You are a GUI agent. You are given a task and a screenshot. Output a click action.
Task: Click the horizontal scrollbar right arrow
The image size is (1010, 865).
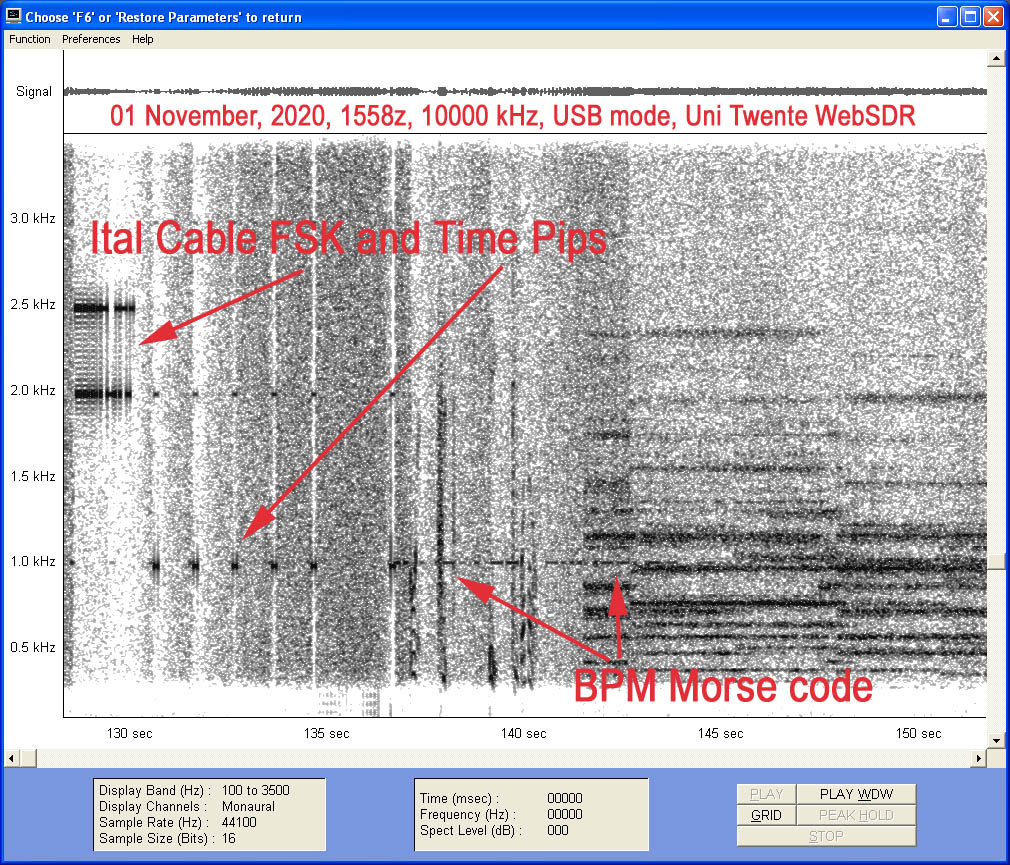tap(979, 758)
